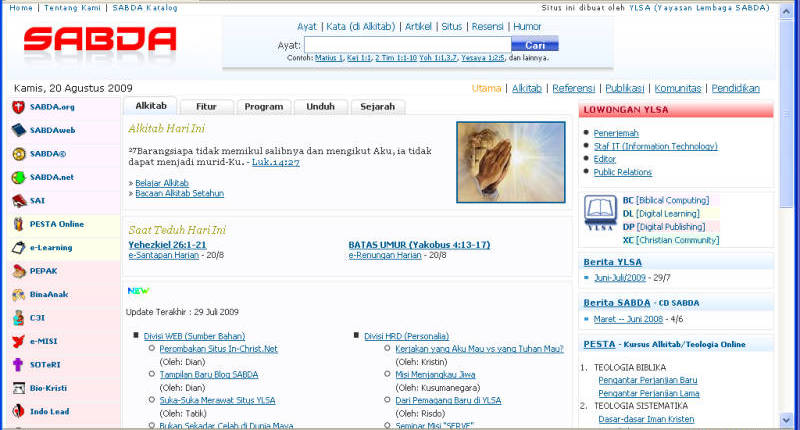This screenshot has width=800, height=430.
Task: Open Perombakan Situs In-Christ.Net link
Action: pyautogui.click(x=218, y=349)
